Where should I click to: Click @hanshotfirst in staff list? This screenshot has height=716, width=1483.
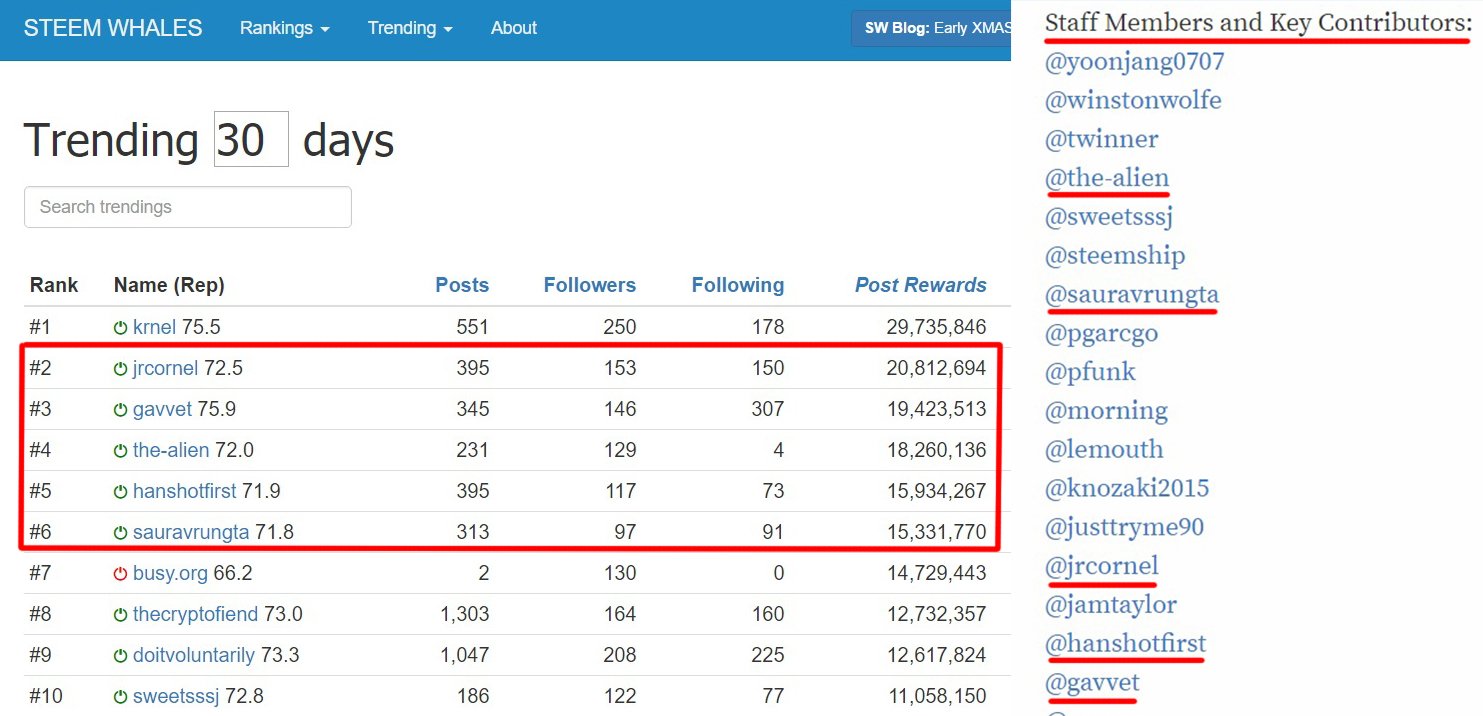point(1126,644)
